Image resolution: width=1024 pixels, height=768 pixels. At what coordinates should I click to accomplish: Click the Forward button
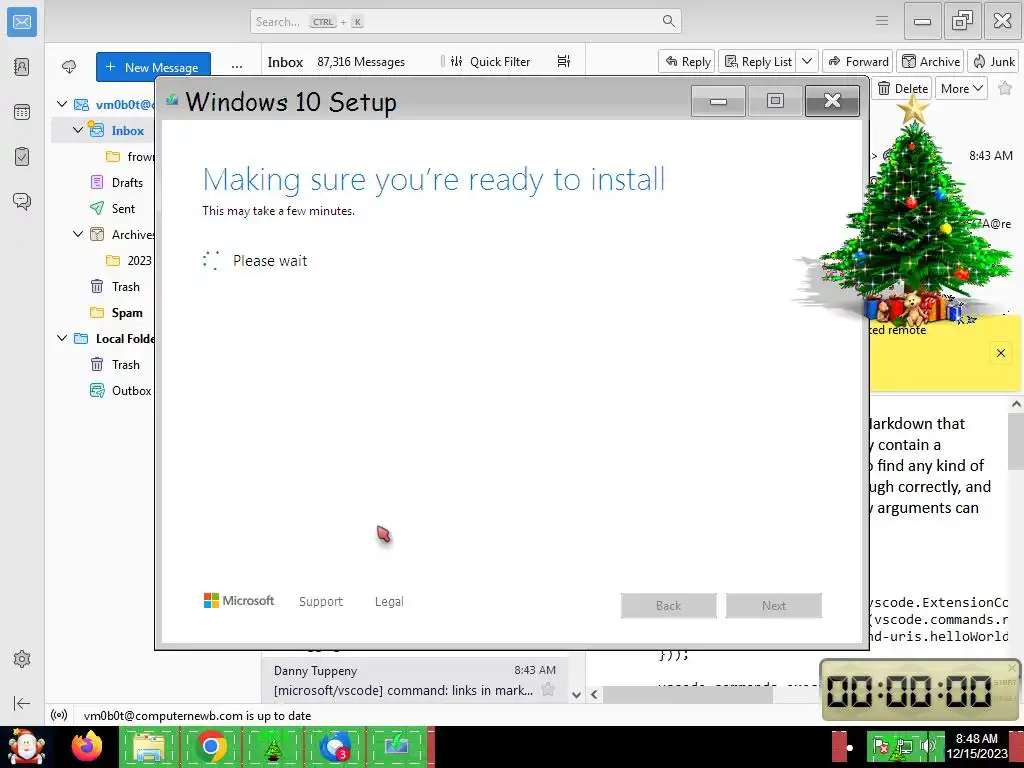click(857, 61)
